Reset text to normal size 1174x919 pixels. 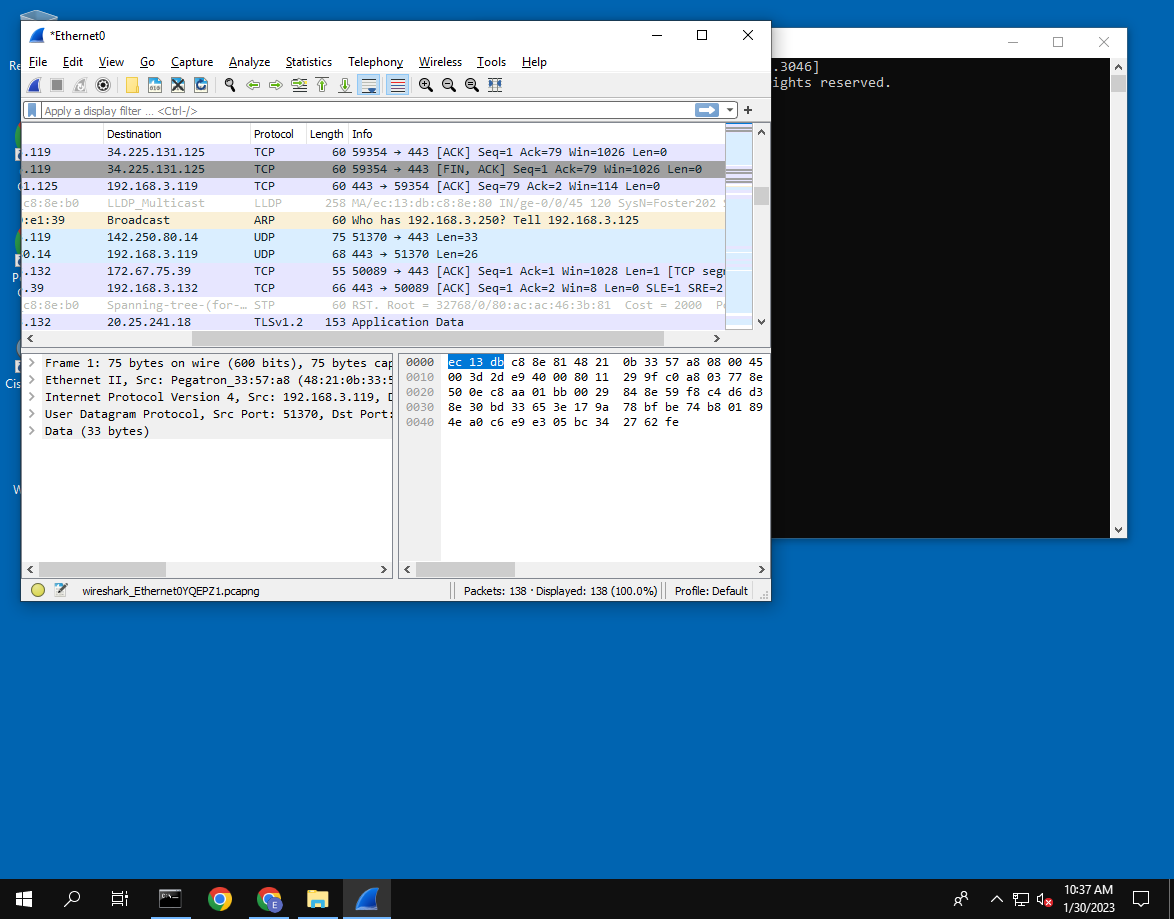pos(472,85)
